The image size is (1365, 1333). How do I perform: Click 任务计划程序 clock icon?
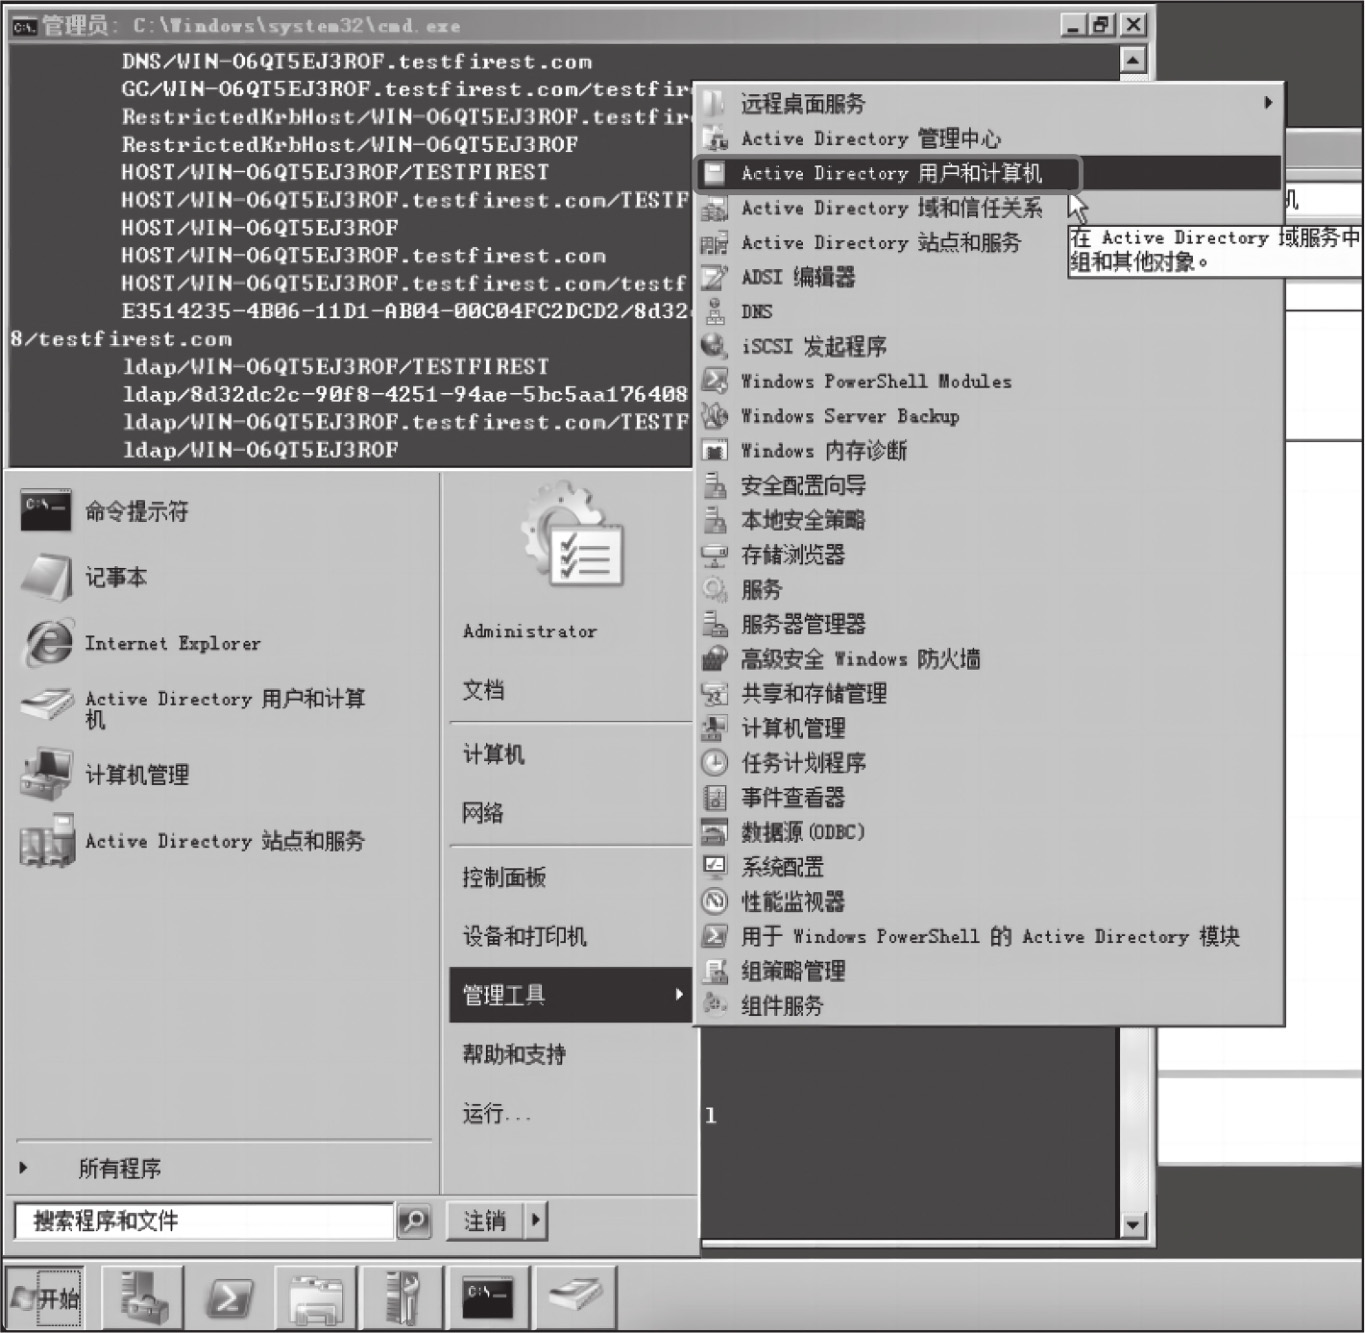714,763
